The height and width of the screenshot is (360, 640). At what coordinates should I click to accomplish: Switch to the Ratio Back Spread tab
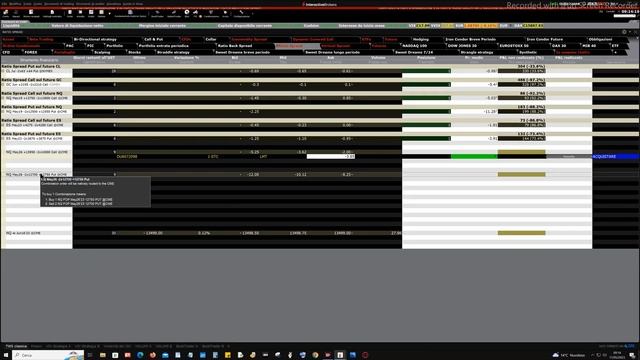[x=235, y=46]
